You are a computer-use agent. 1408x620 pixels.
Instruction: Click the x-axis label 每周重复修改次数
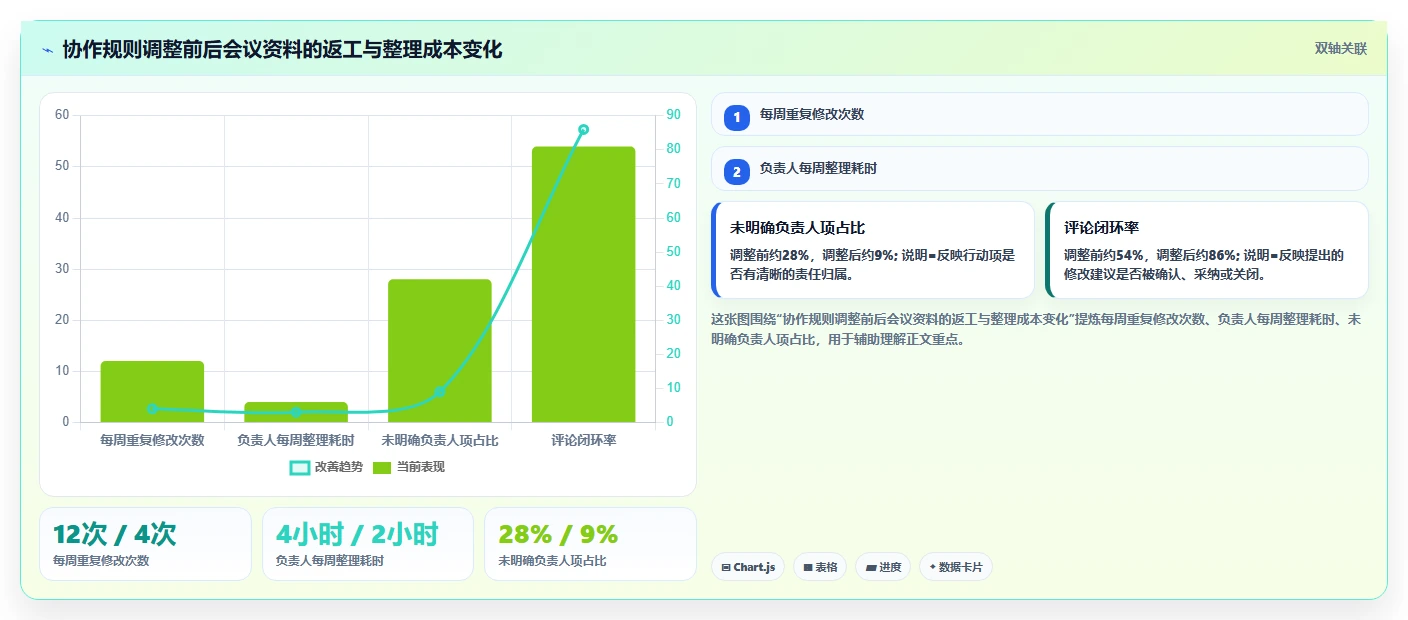(x=152, y=440)
